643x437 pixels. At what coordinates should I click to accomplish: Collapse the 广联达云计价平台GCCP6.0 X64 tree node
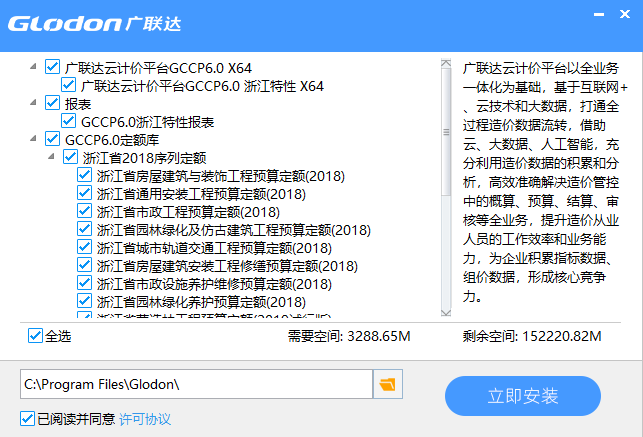tap(34, 68)
